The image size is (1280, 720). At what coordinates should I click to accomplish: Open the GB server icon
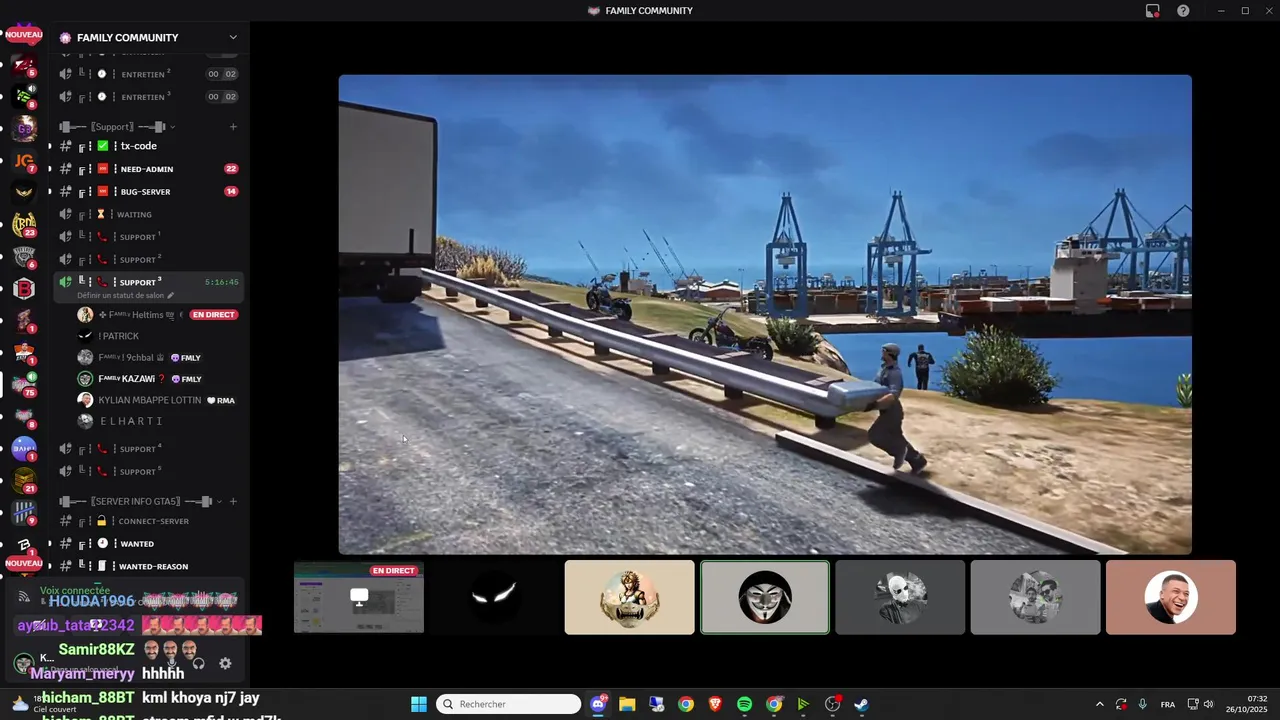(x=24, y=128)
